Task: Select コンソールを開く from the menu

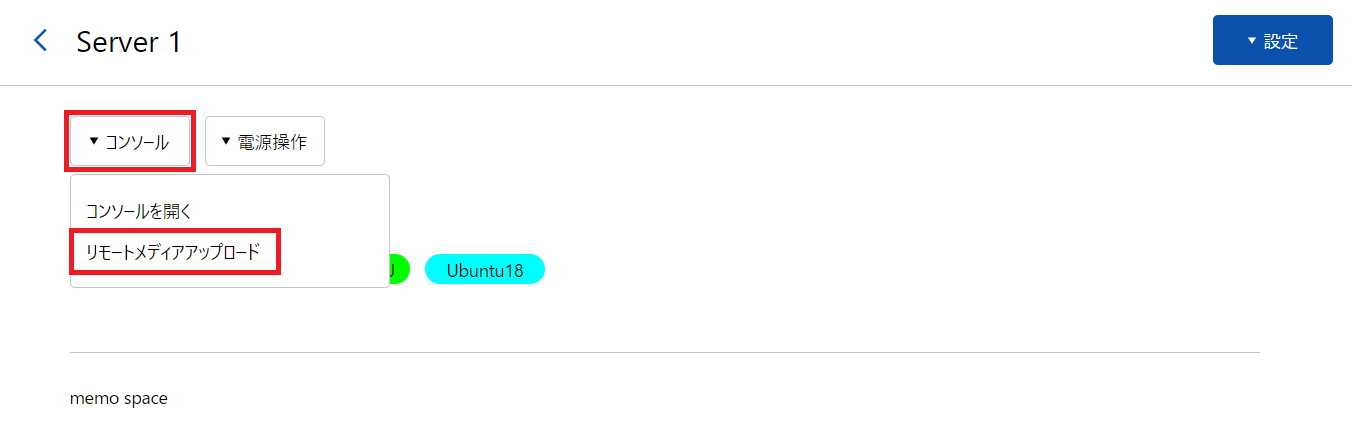Action: 138,211
